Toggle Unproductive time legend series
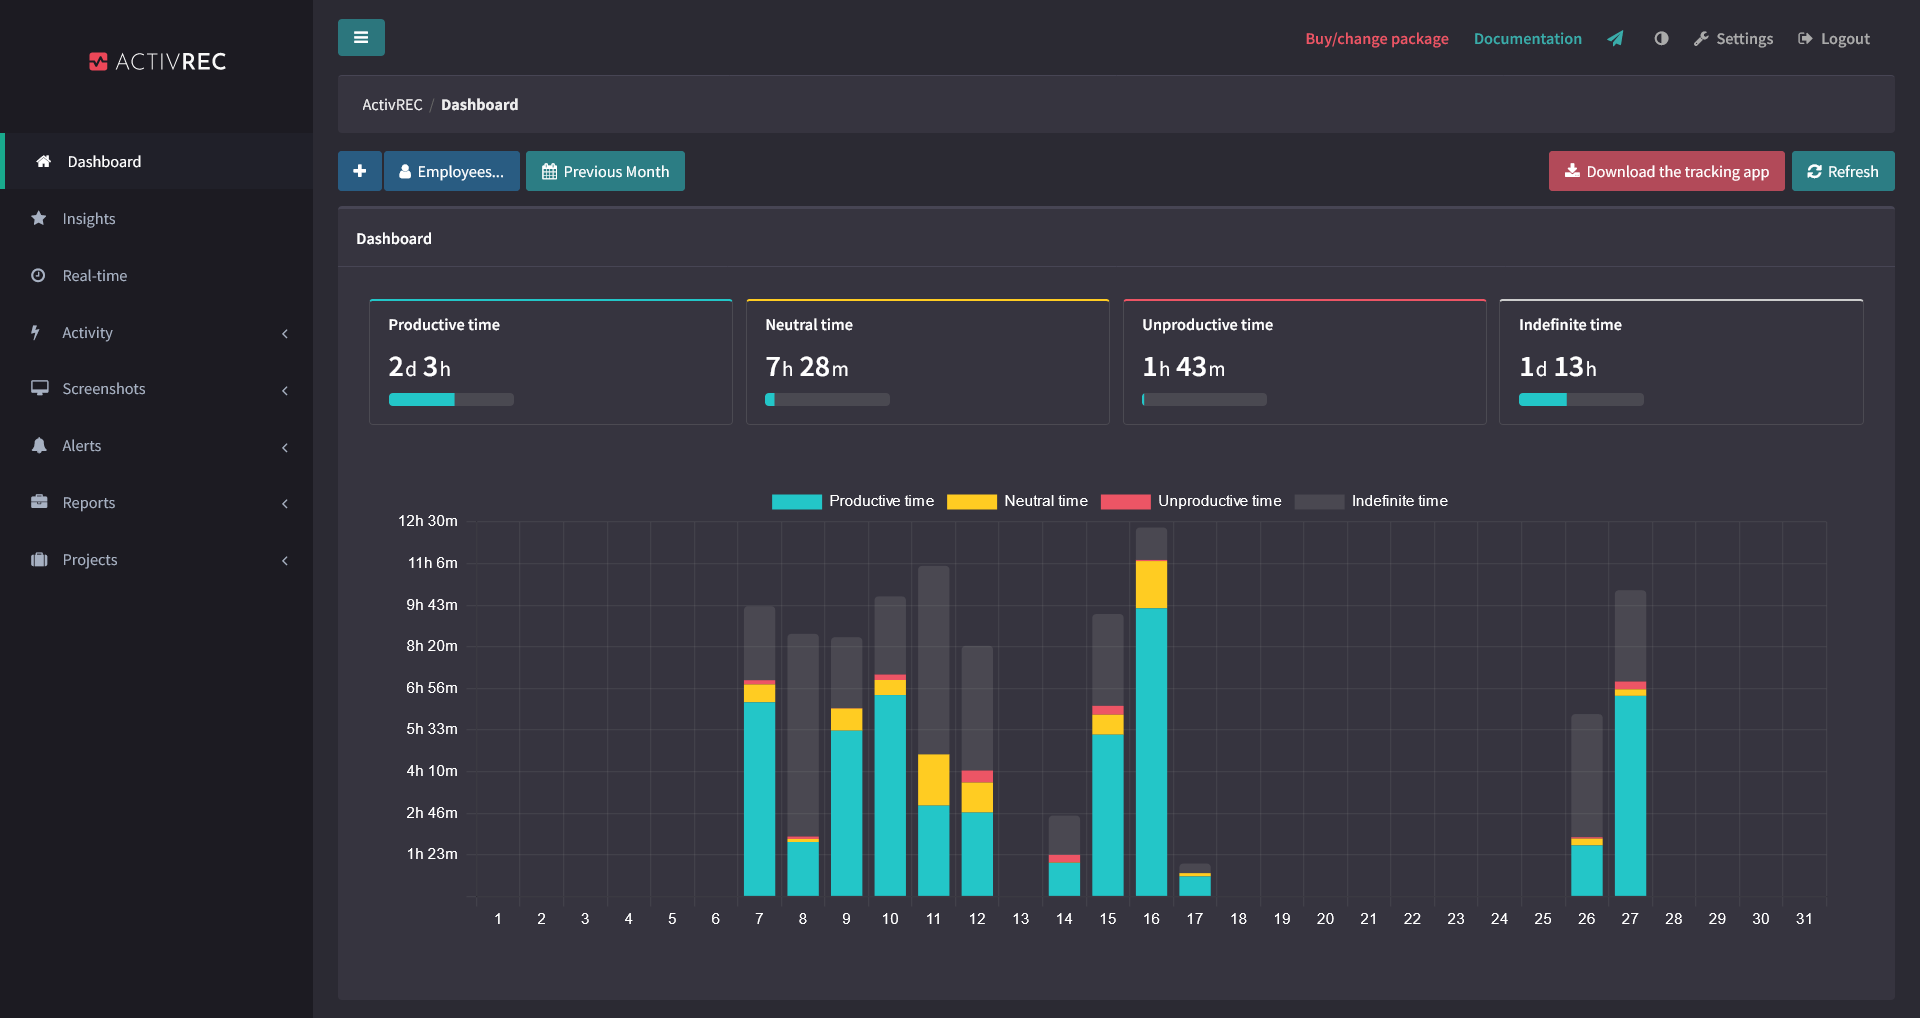Image resolution: width=1920 pixels, height=1018 pixels. click(1191, 501)
